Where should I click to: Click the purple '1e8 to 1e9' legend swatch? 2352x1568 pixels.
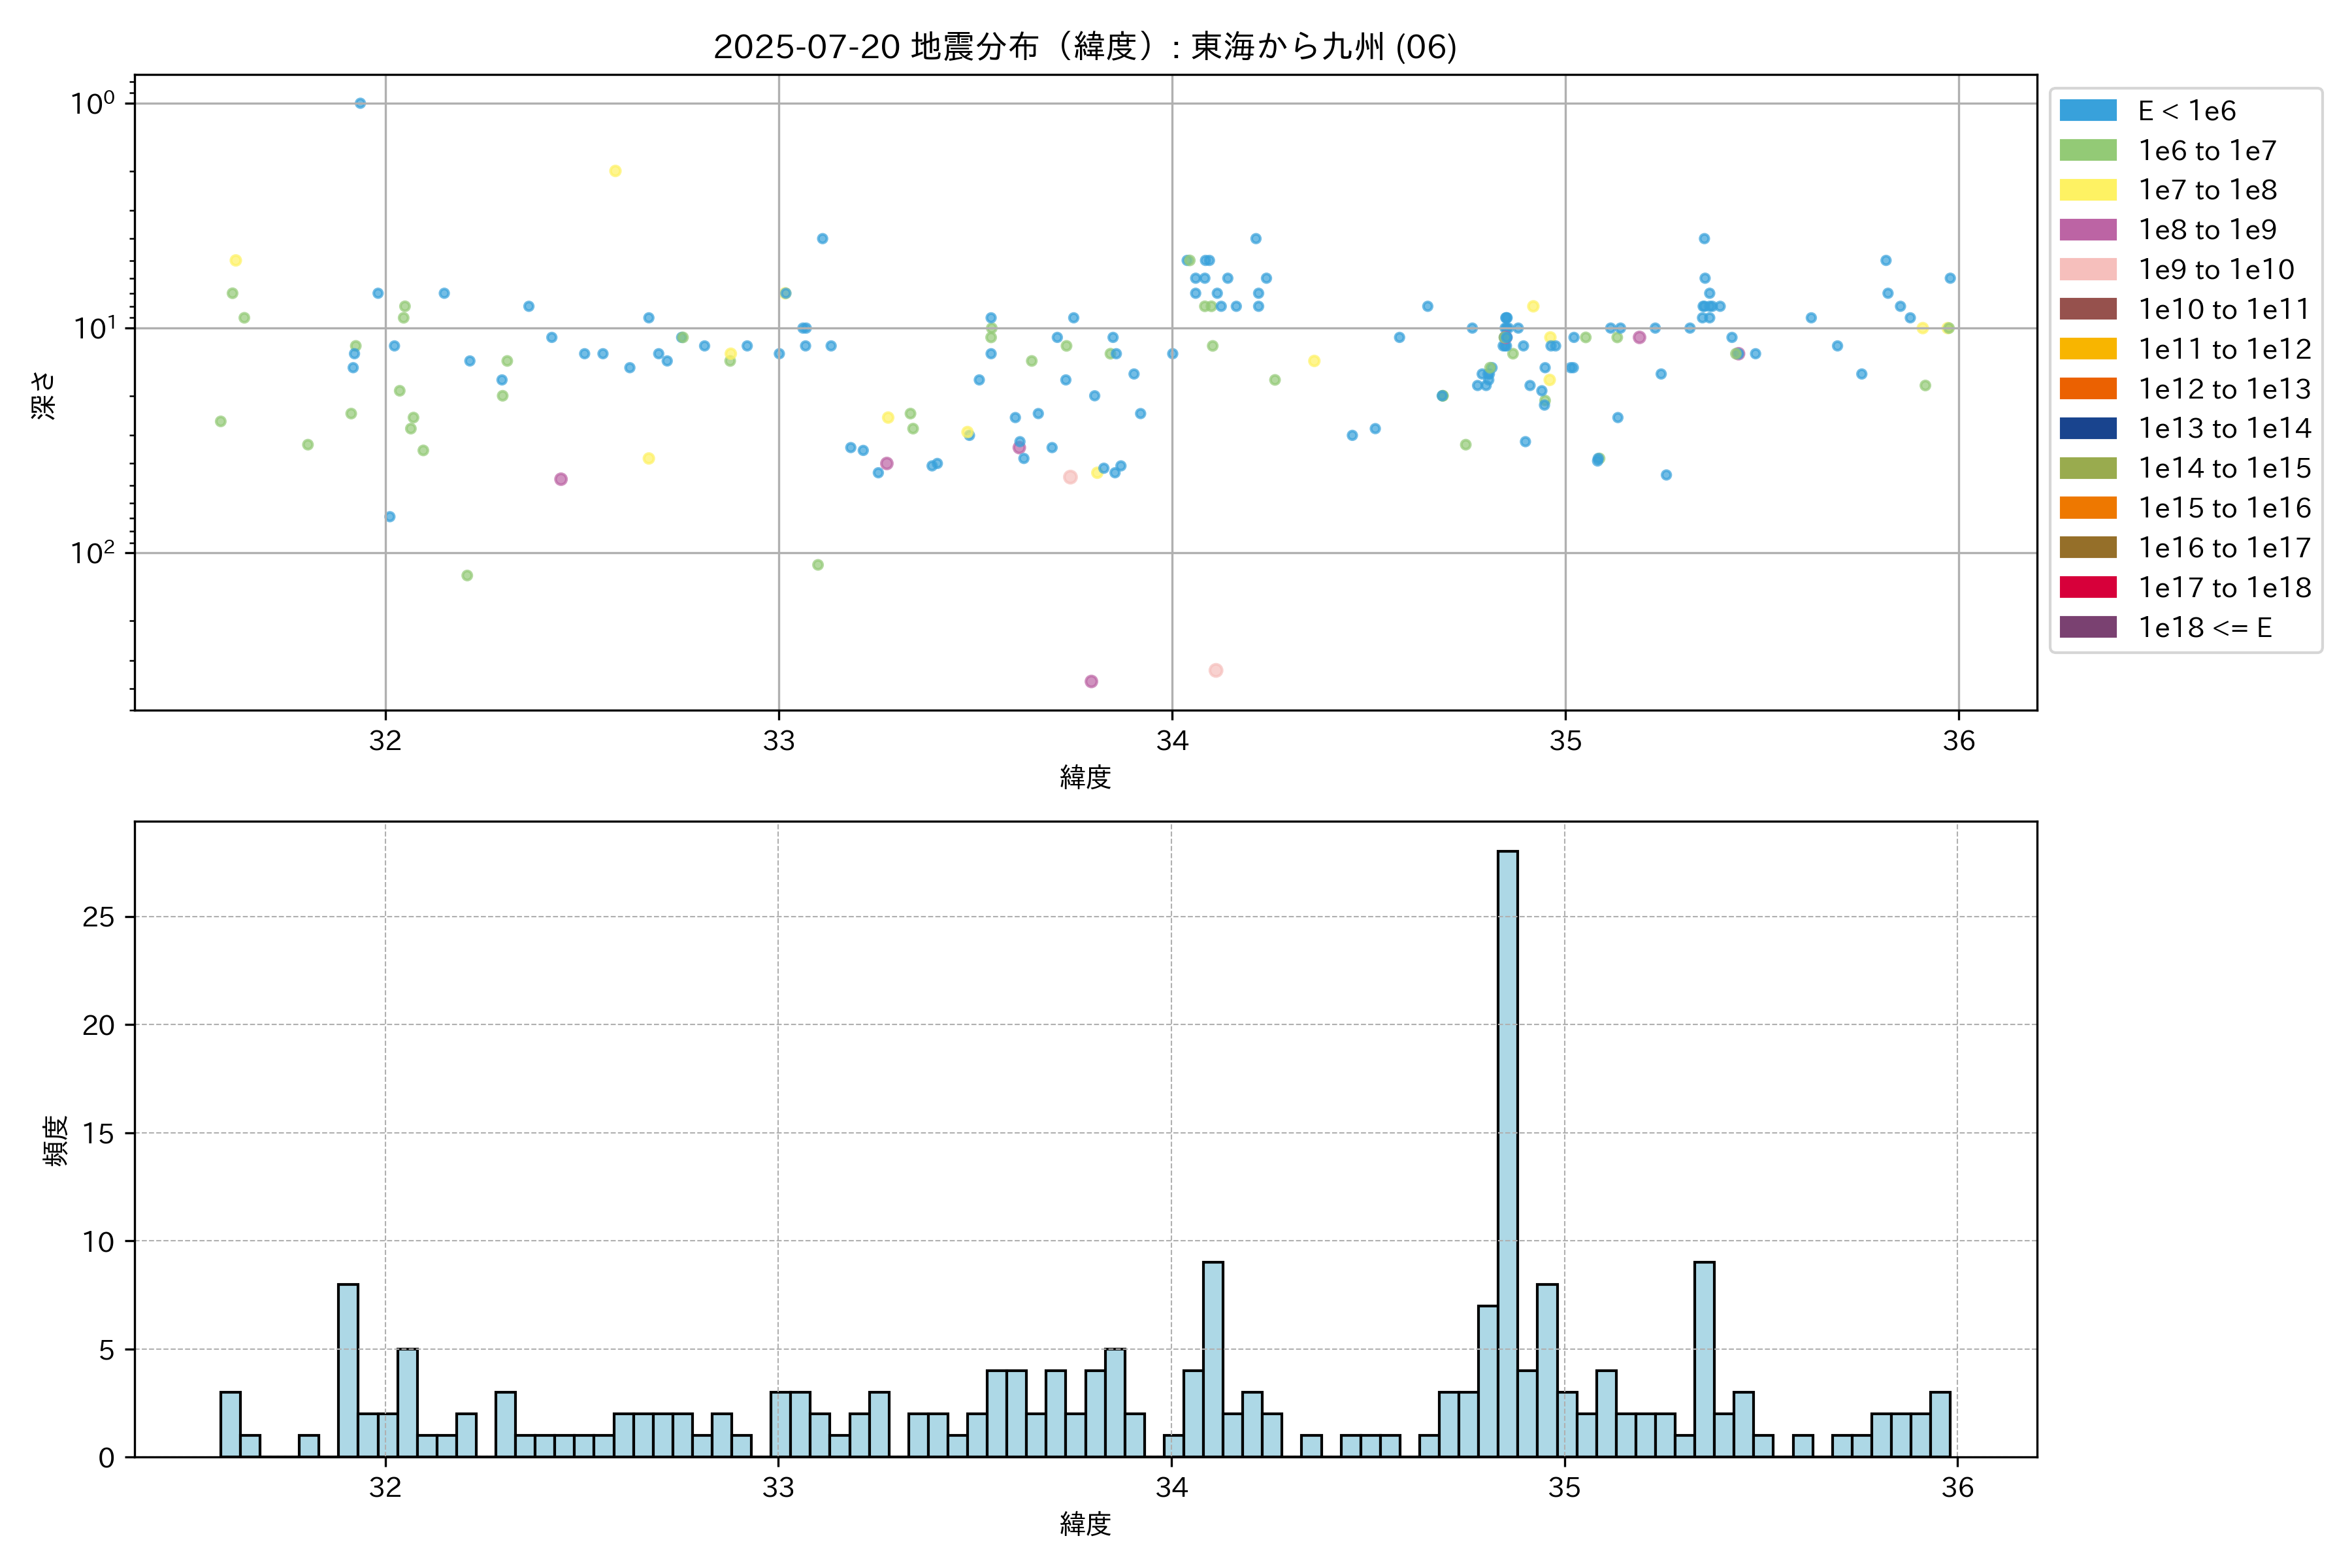point(2087,230)
